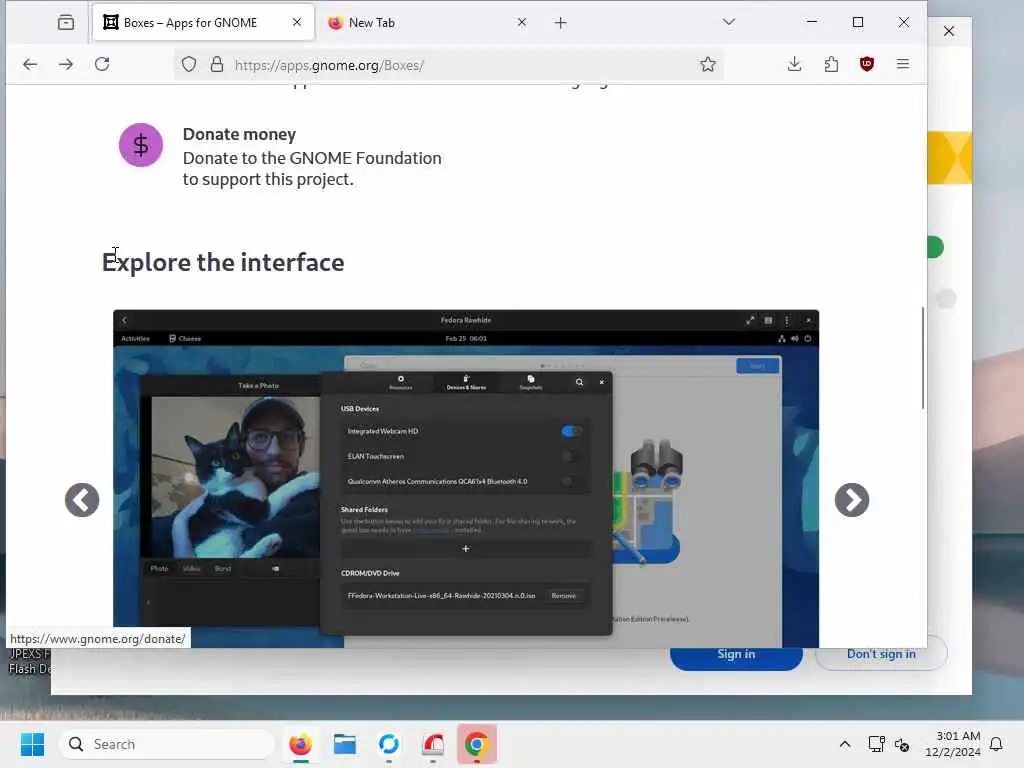The height and width of the screenshot is (768, 1024).
Task: Show the previous screenshot in the carousel
Action: [82, 500]
